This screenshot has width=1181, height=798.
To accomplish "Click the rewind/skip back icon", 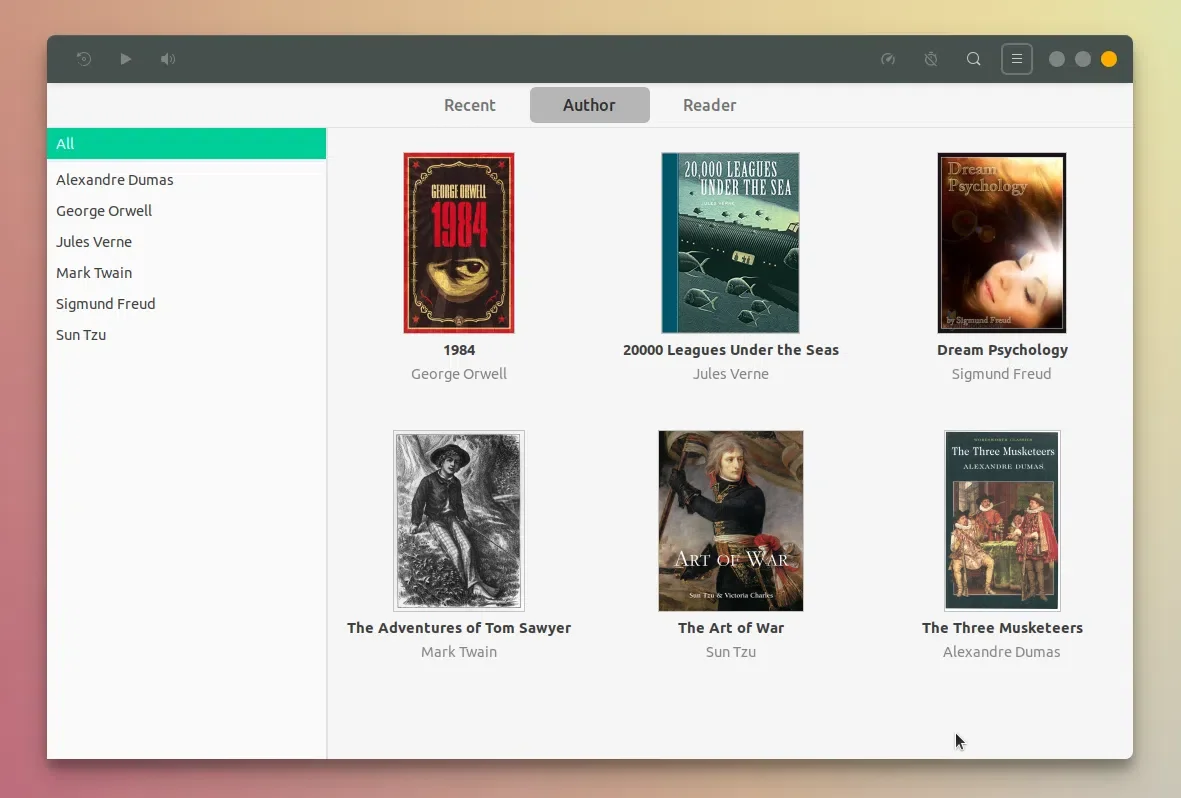I will [x=84, y=59].
